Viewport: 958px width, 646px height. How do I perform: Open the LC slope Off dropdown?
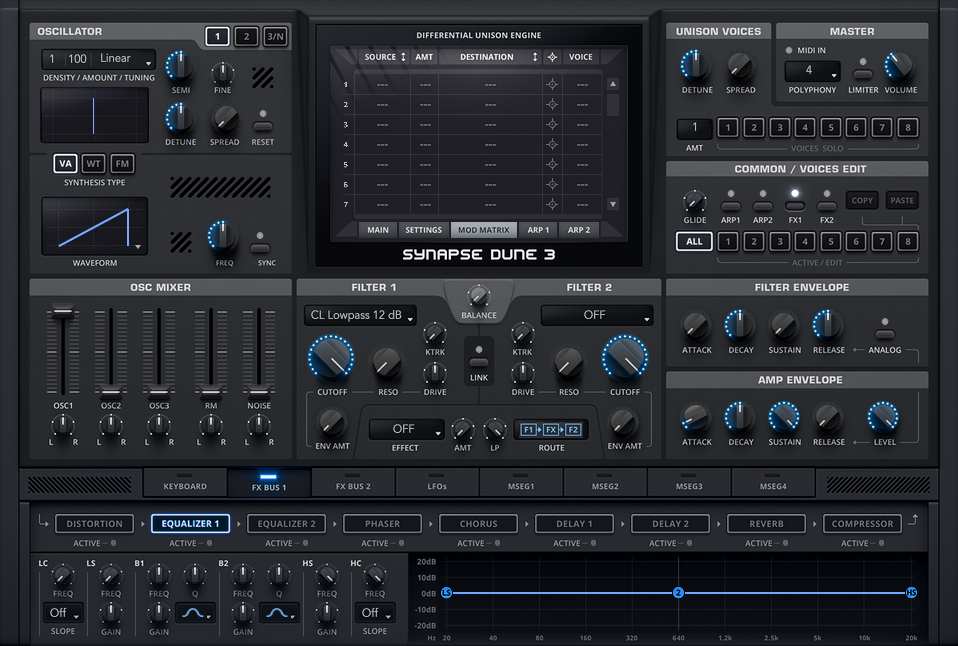[63, 613]
